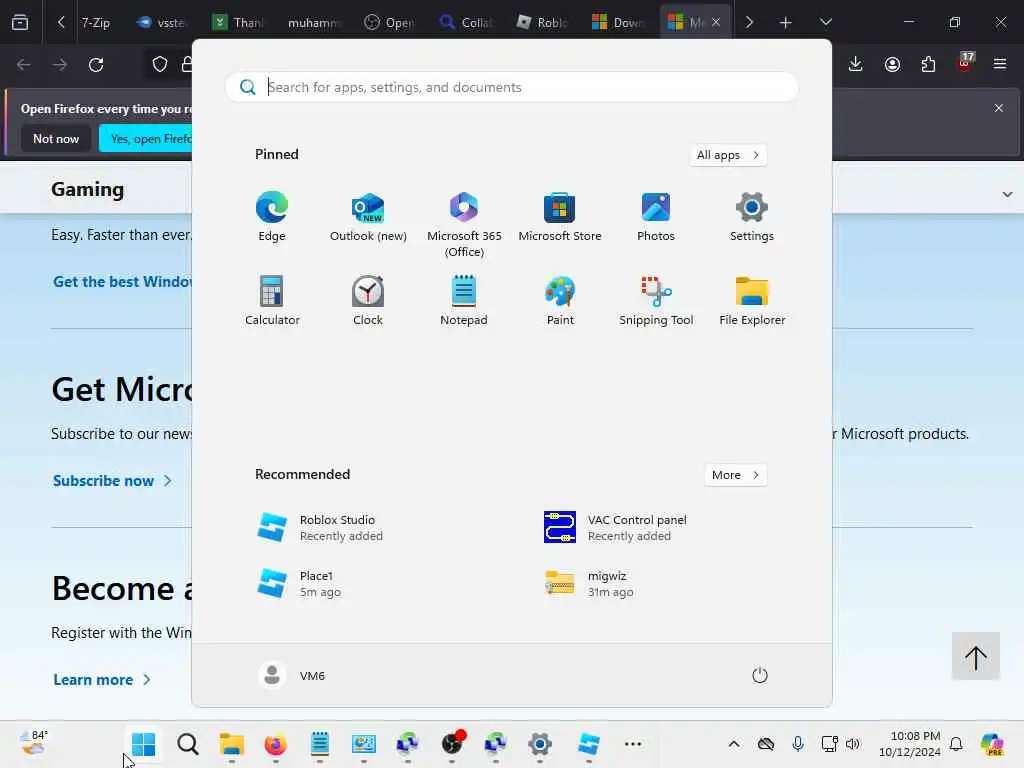
Task: Switch to the Down browser tab
Action: coord(618,22)
